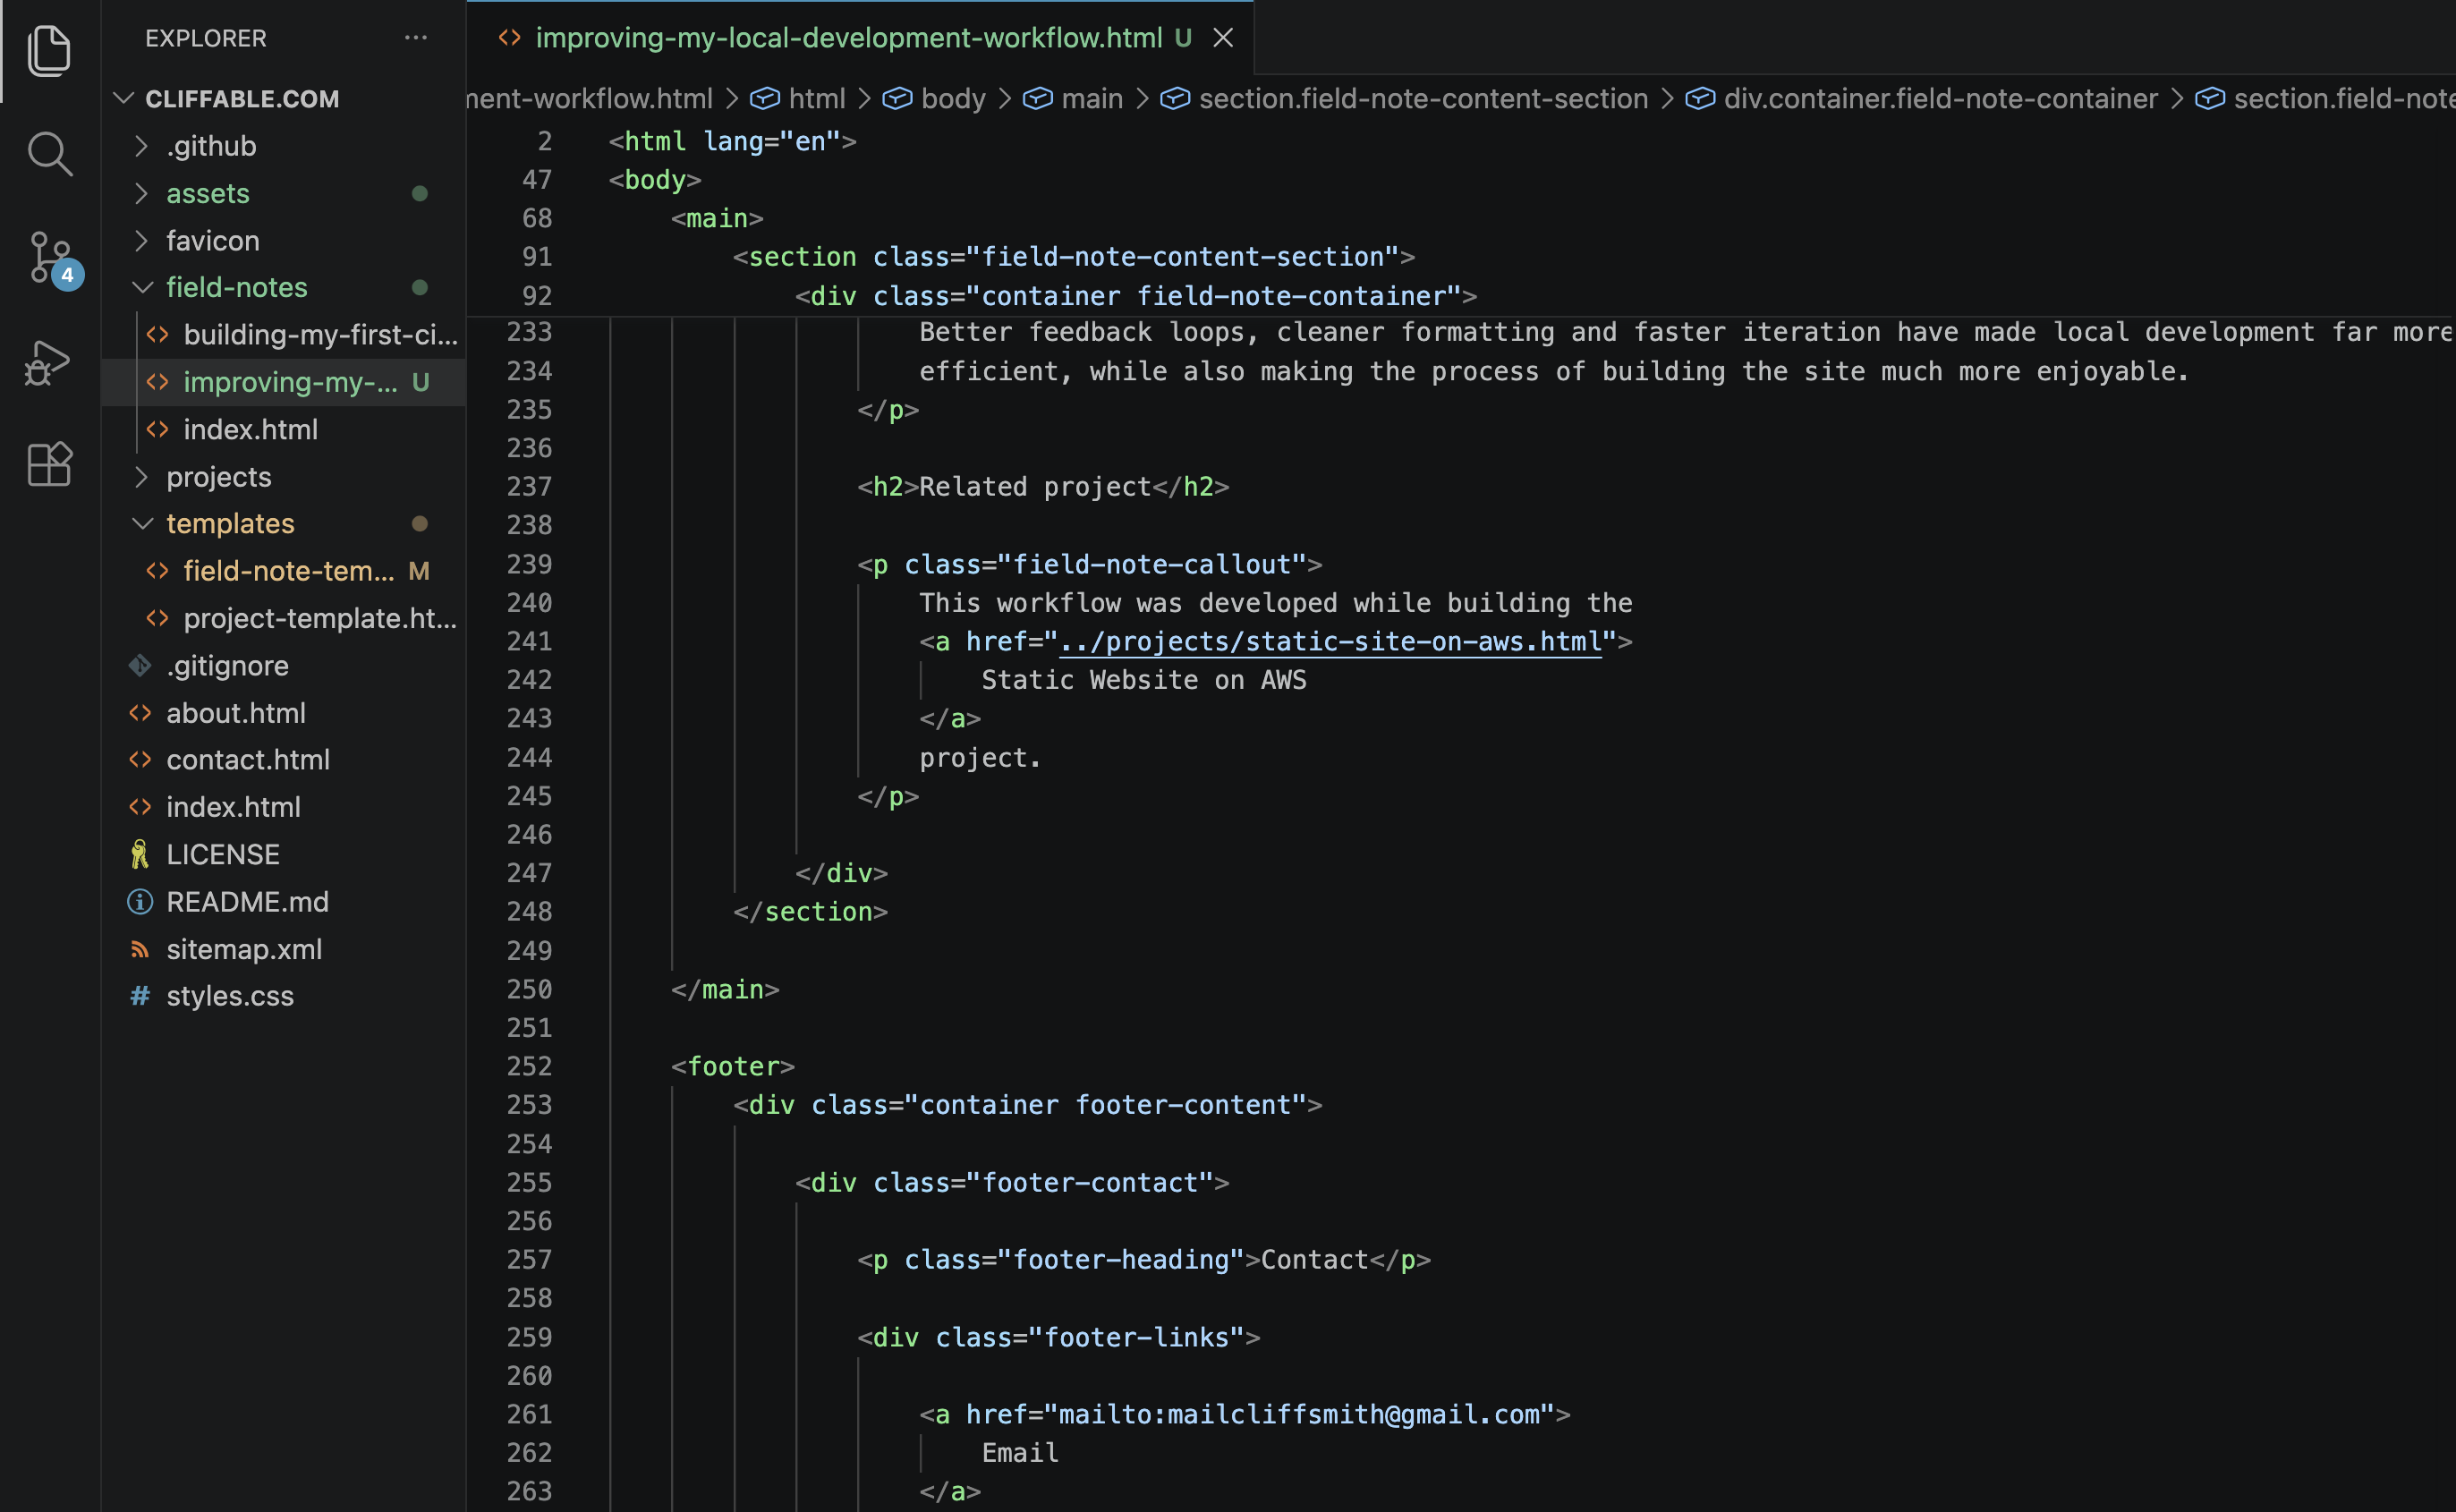2456x1512 pixels.
Task: Click sticky scroll line <body>
Action: pos(655,180)
